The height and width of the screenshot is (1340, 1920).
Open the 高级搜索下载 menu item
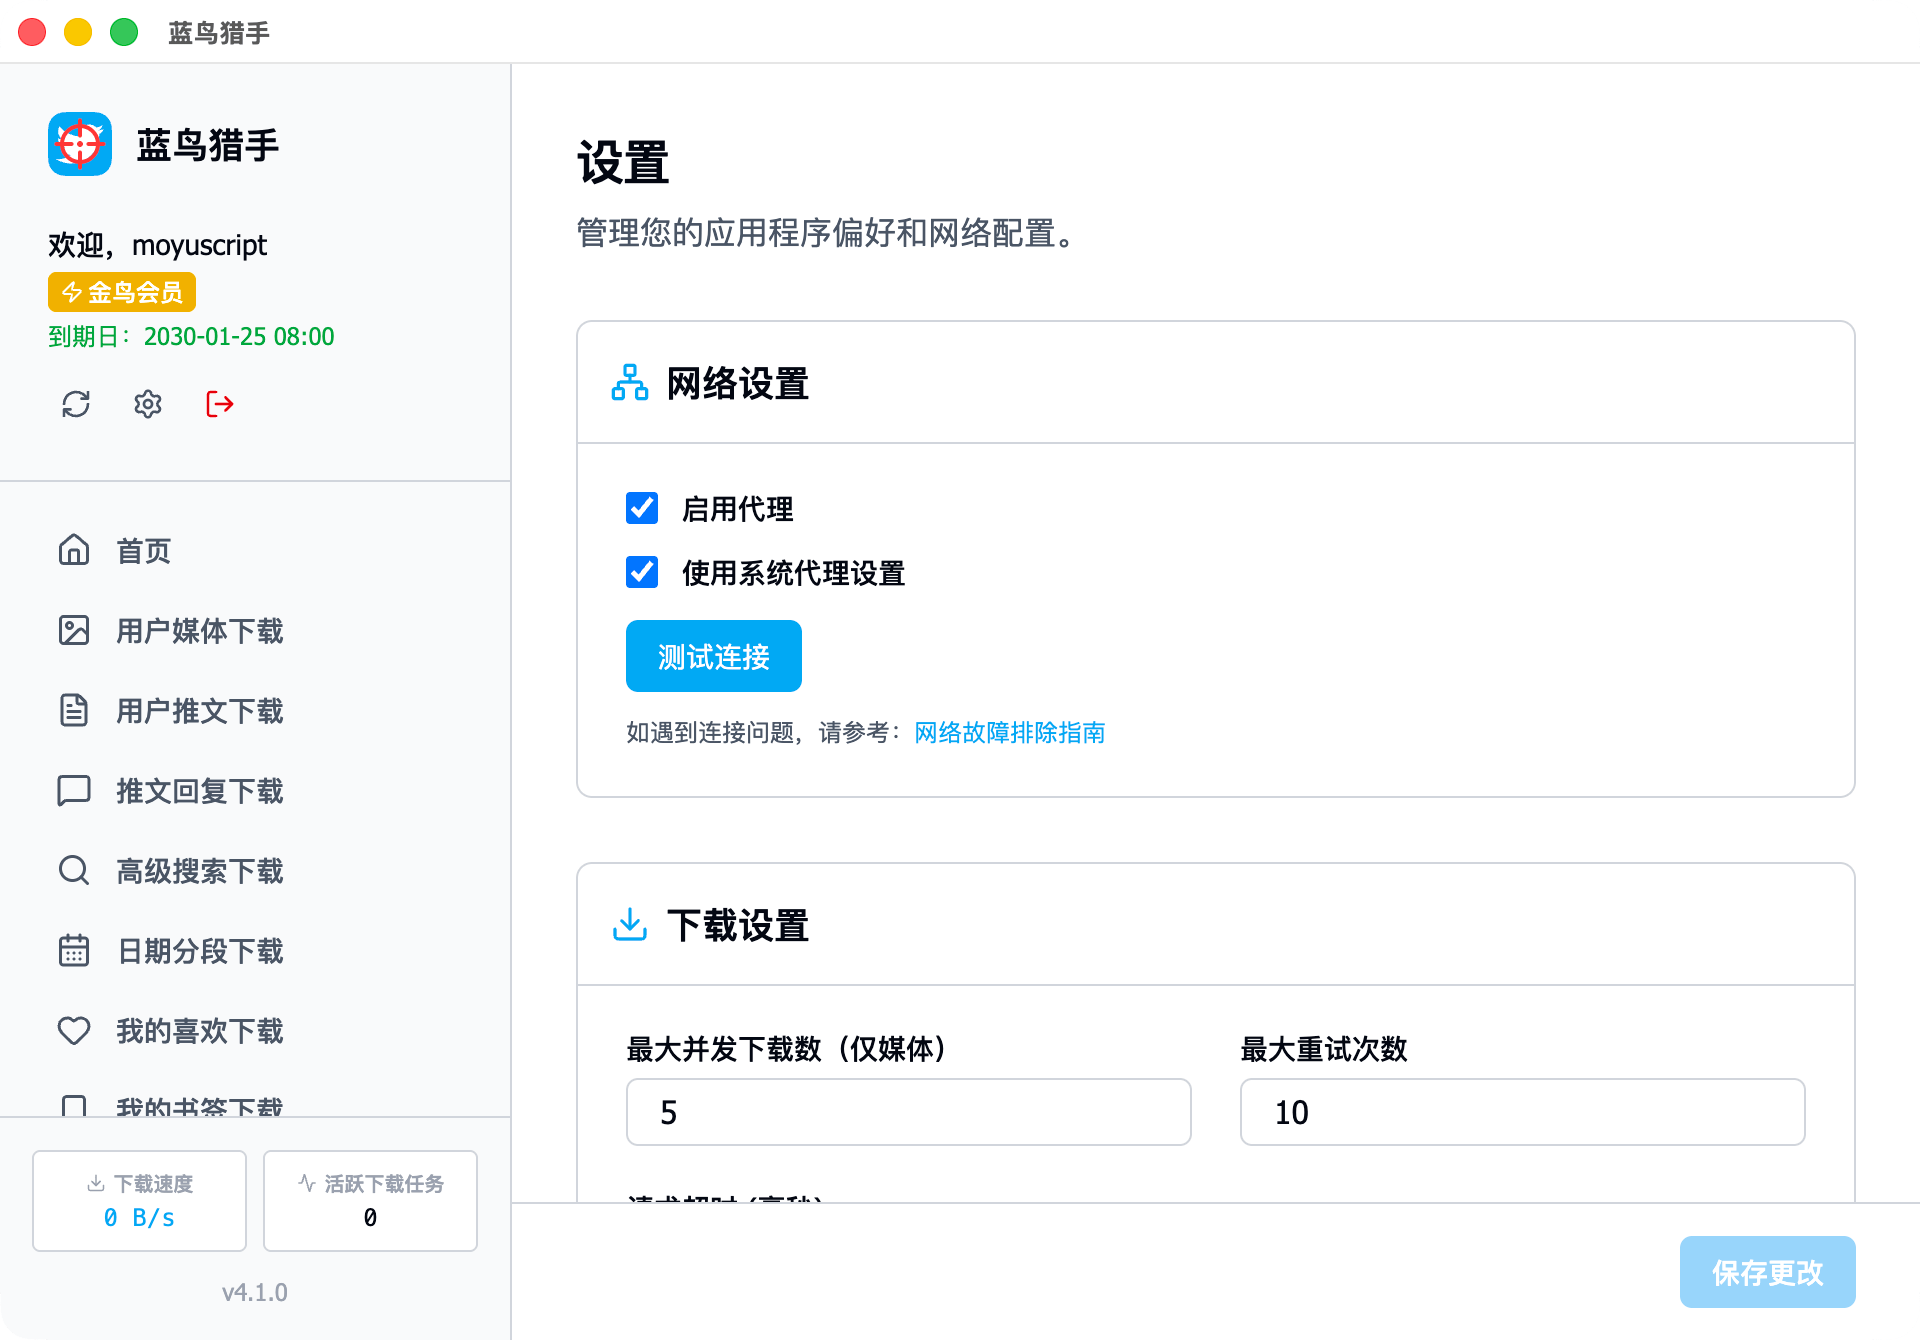click(x=200, y=871)
